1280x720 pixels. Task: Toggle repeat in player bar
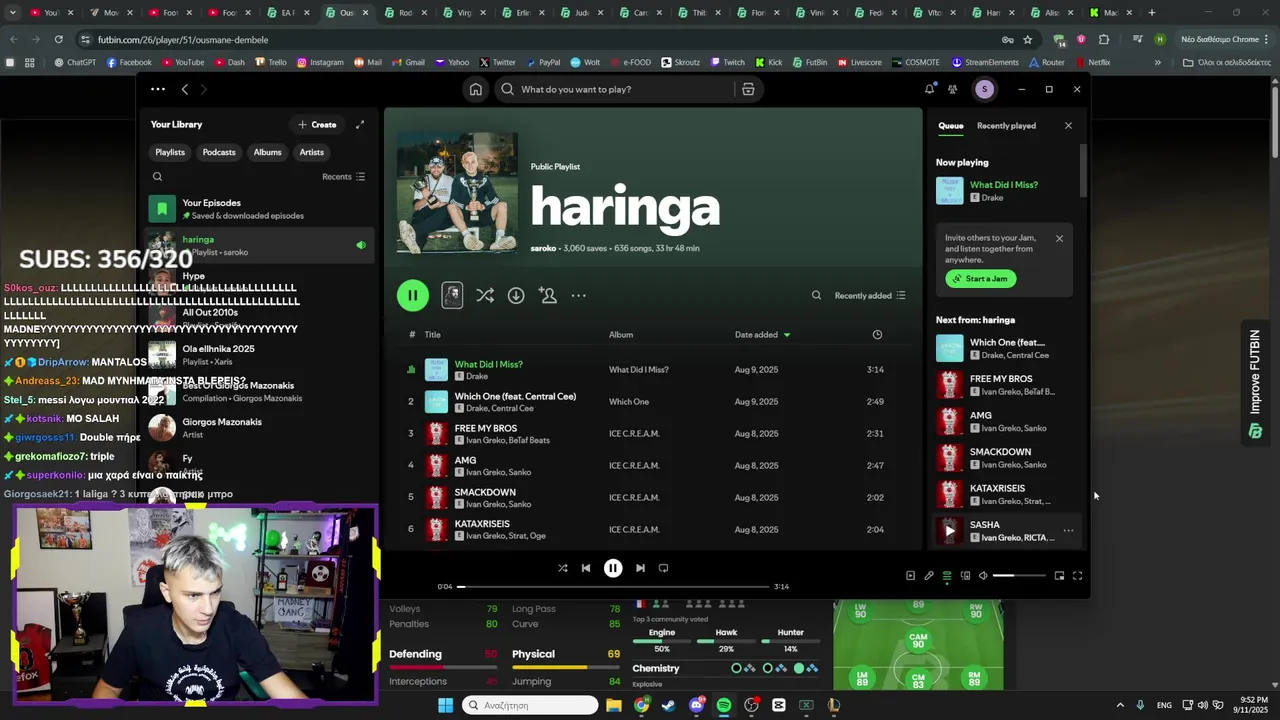click(663, 568)
